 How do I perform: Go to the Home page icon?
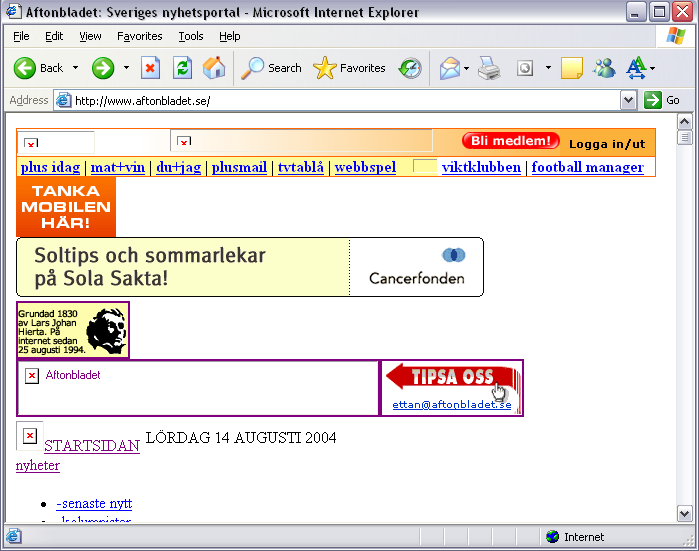coord(214,68)
